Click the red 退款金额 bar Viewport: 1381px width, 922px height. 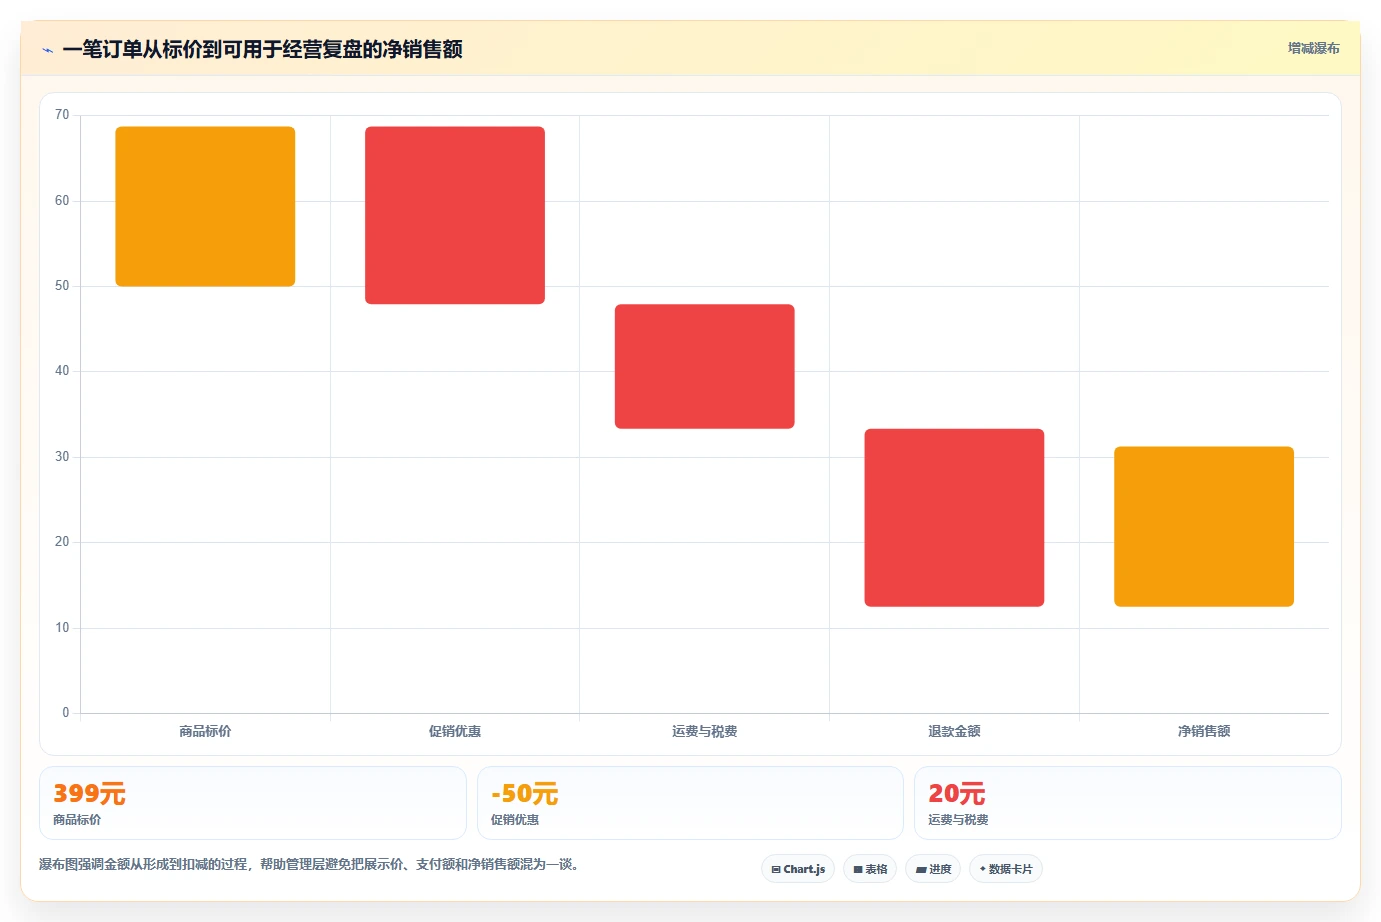point(954,517)
